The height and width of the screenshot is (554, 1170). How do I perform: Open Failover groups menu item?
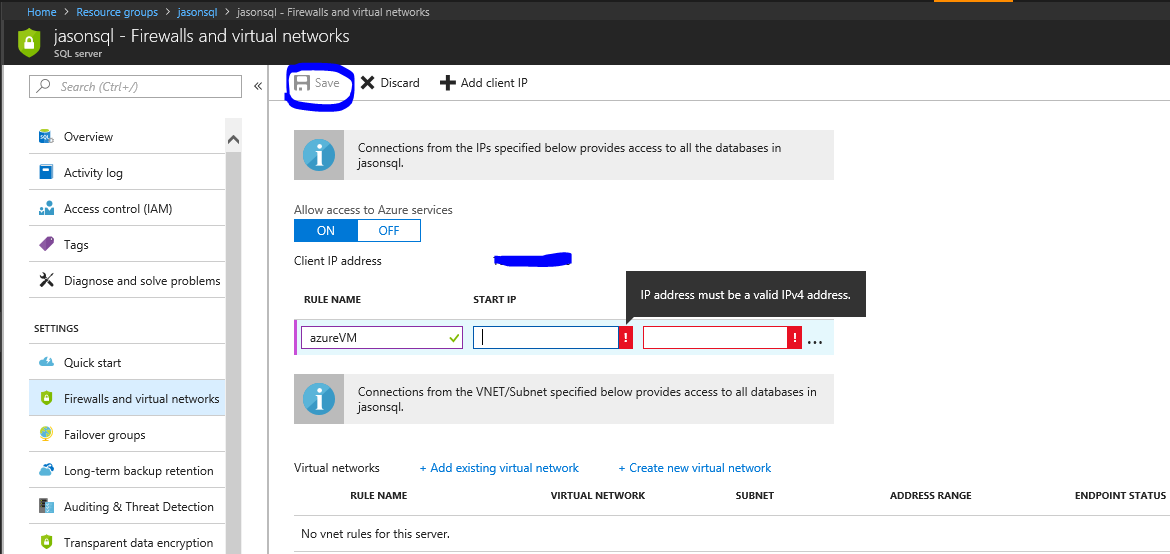127,435
